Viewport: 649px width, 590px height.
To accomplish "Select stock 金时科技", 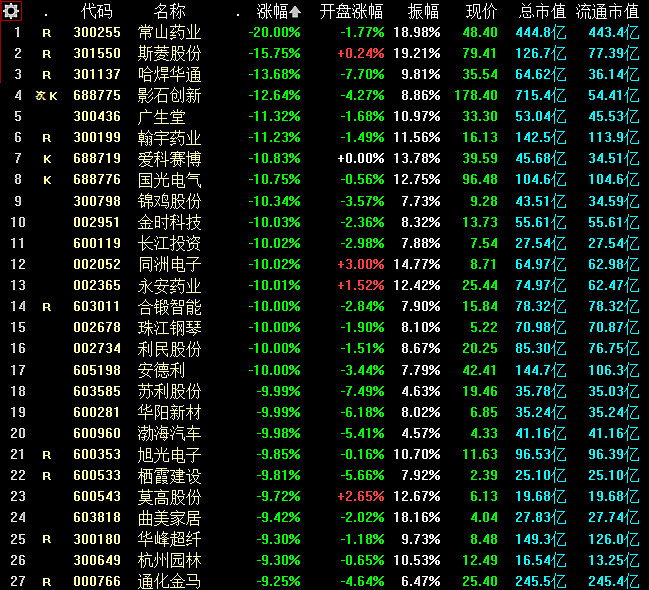I will pos(169,222).
